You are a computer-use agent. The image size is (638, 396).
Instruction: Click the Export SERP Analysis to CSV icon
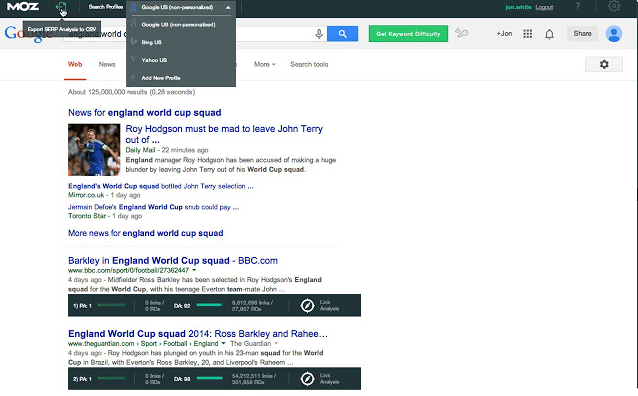(x=61, y=7)
